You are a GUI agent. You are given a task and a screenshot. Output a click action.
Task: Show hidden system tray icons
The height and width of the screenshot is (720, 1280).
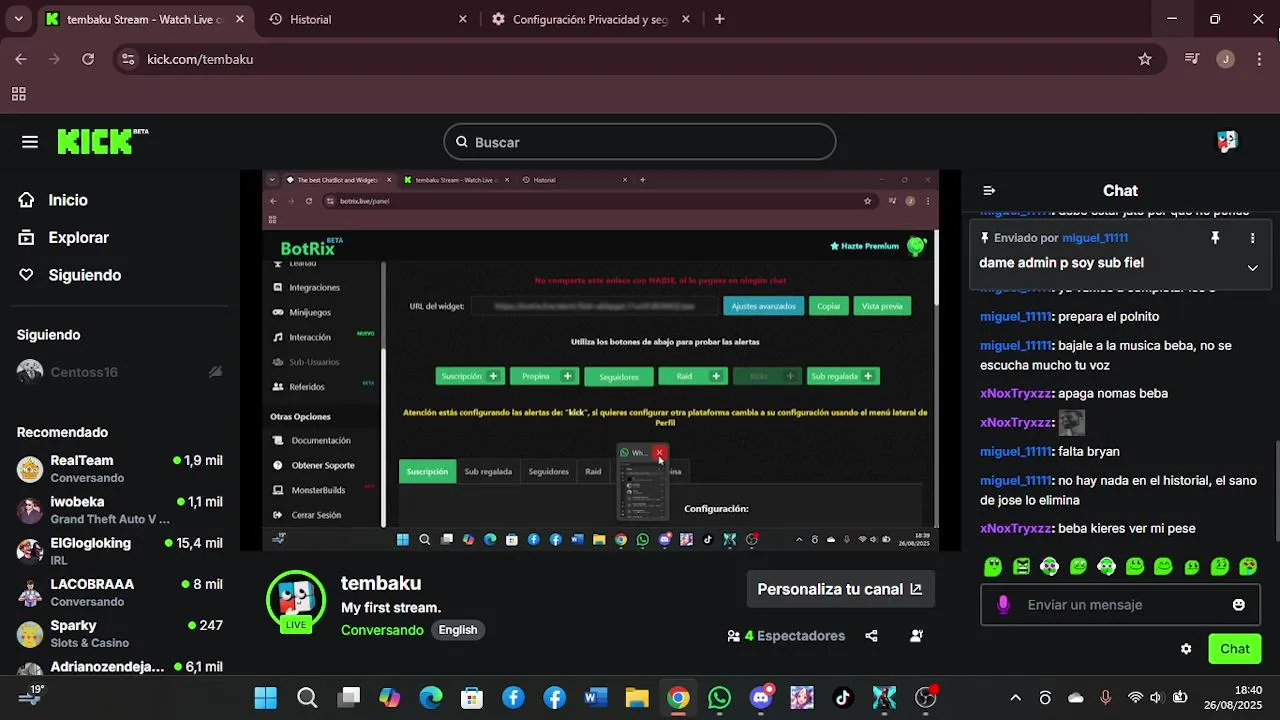pyautogui.click(x=1015, y=698)
